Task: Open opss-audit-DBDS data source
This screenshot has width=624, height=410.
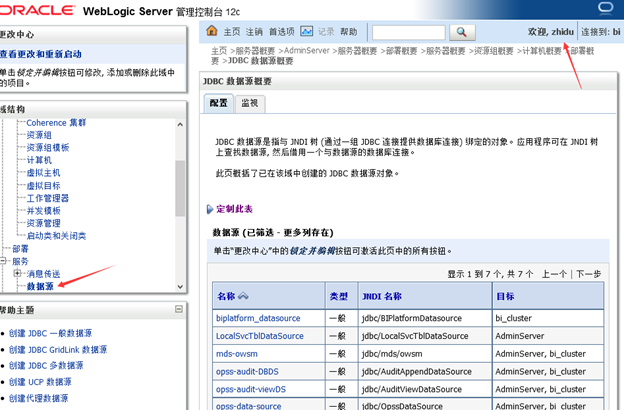Action: point(247,371)
